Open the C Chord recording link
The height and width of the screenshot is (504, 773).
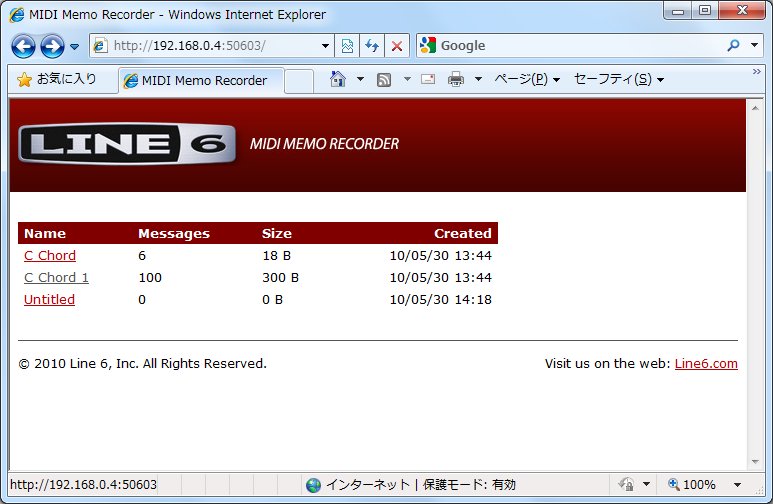pos(50,255)
